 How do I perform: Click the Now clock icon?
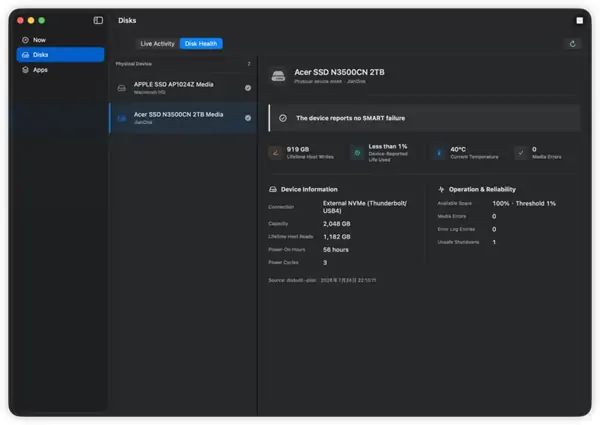tap(25, 40)
